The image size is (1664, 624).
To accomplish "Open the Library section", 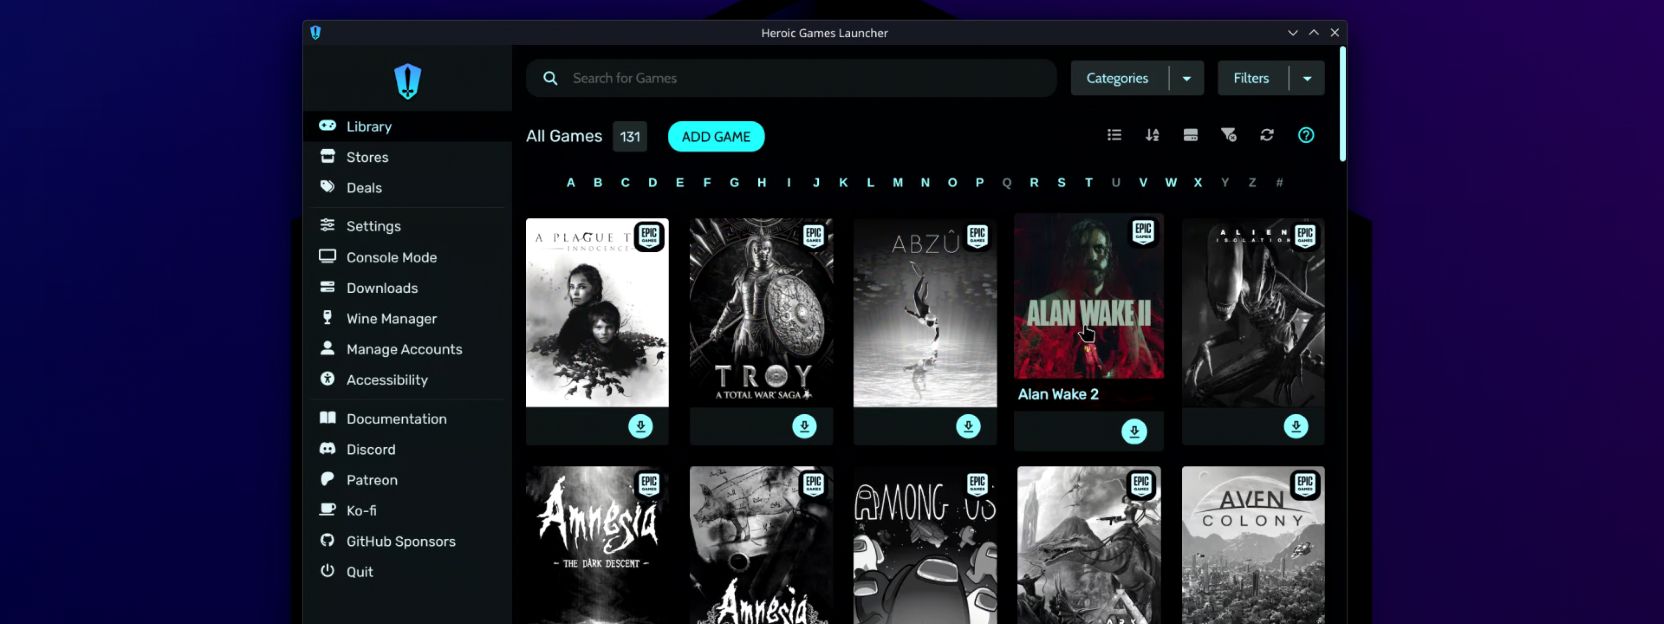I will tap(408, 126).
